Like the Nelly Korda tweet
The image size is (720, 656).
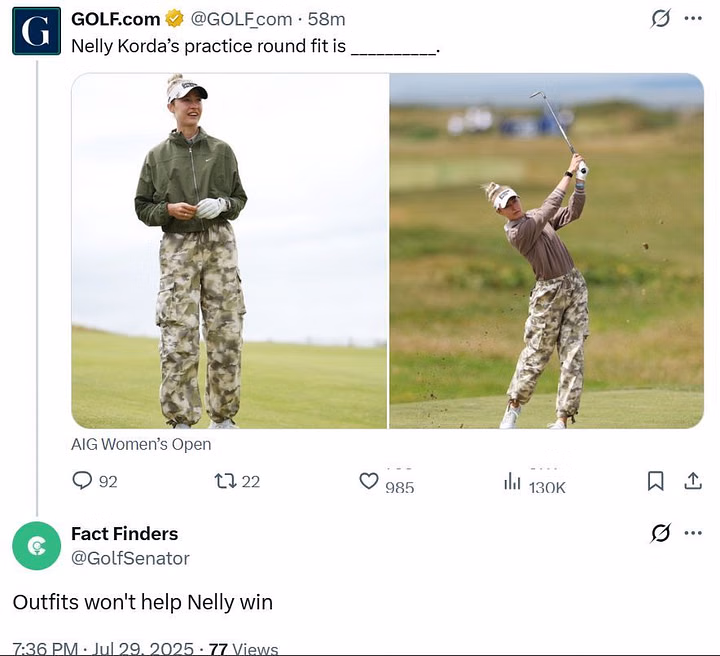(369, 482)
